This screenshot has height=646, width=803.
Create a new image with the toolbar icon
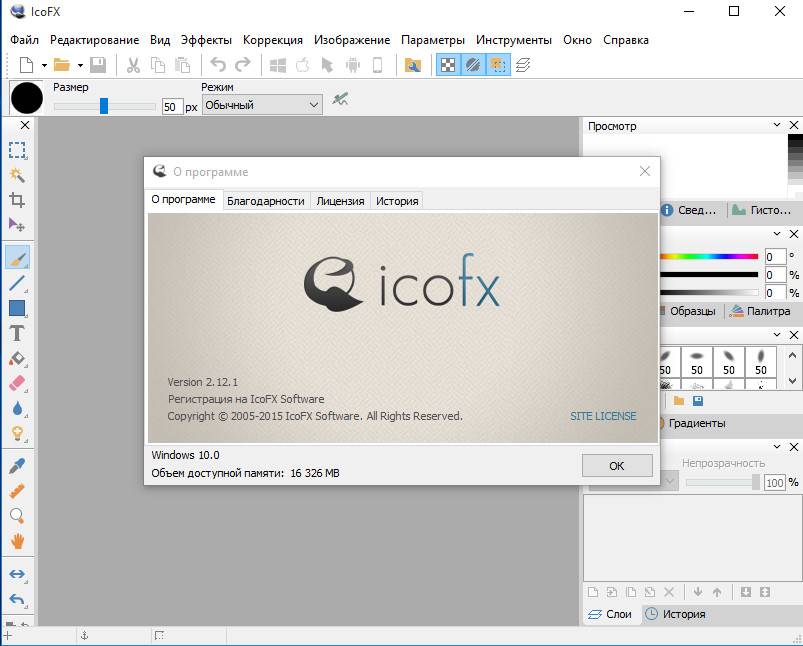click(x=26, y=65)
